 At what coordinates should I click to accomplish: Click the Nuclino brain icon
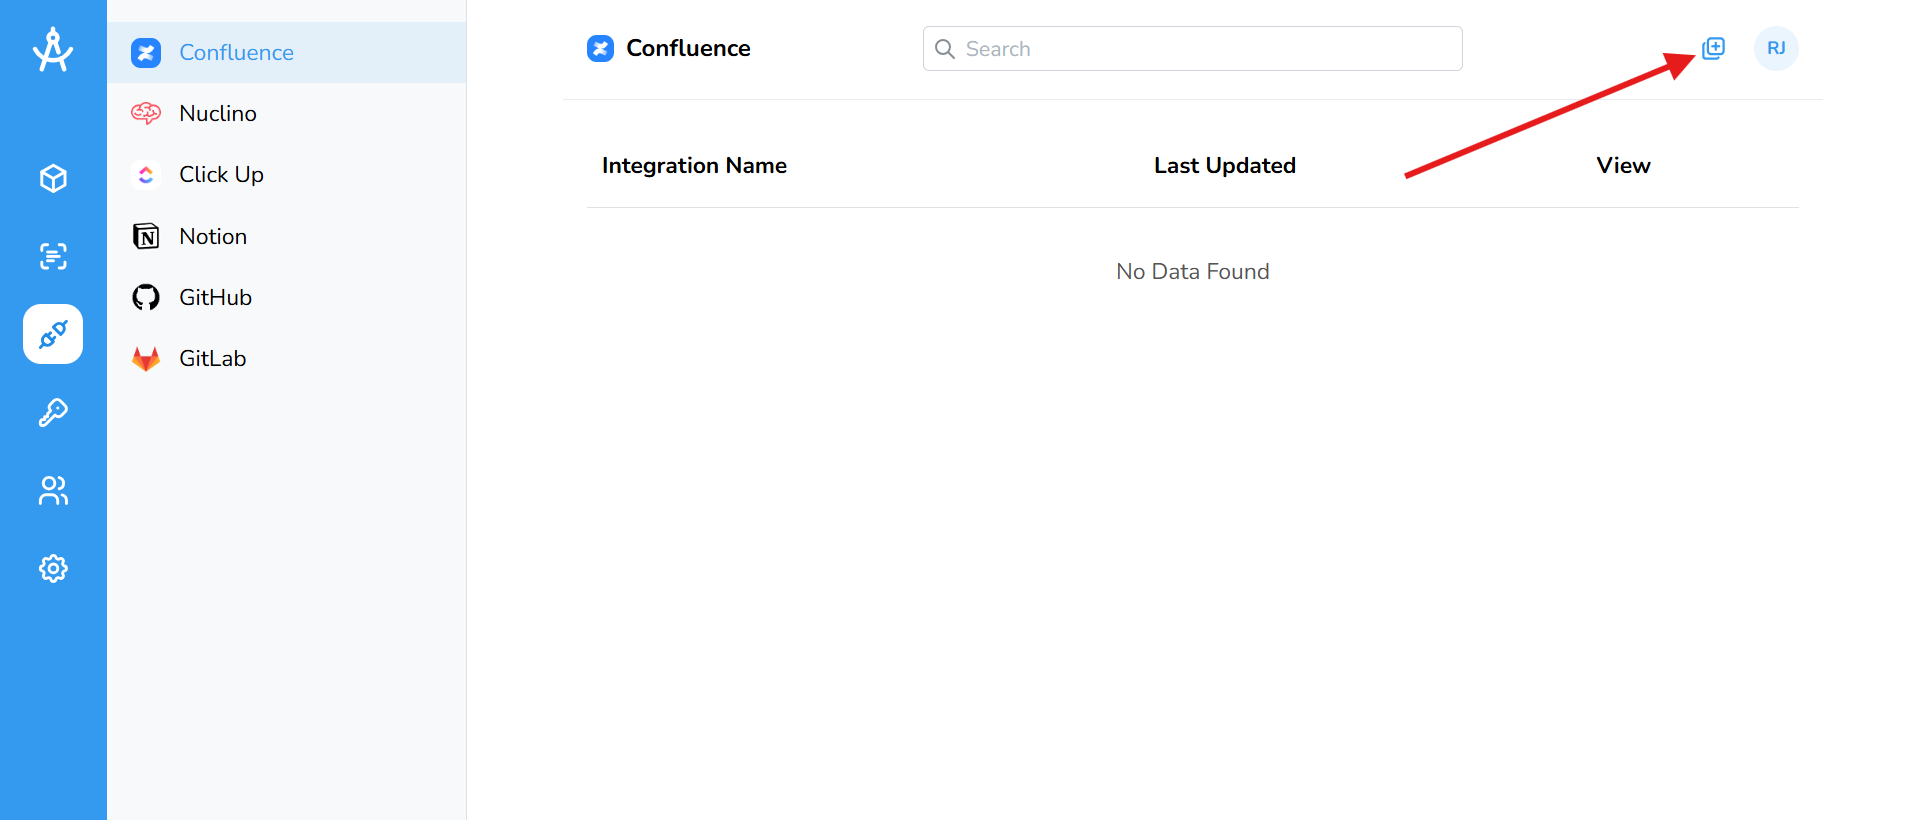[146, 113]
